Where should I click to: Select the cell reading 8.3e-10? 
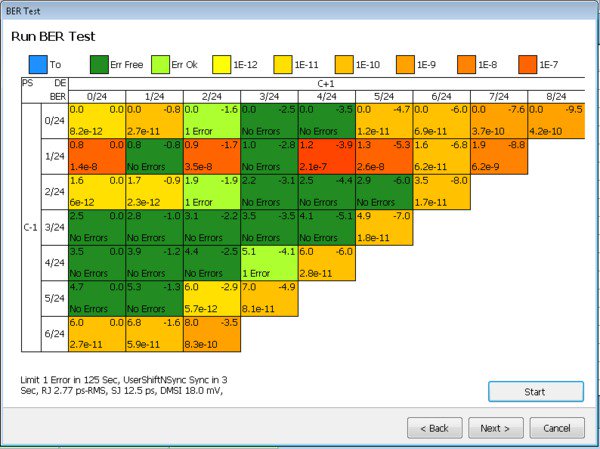211,332
